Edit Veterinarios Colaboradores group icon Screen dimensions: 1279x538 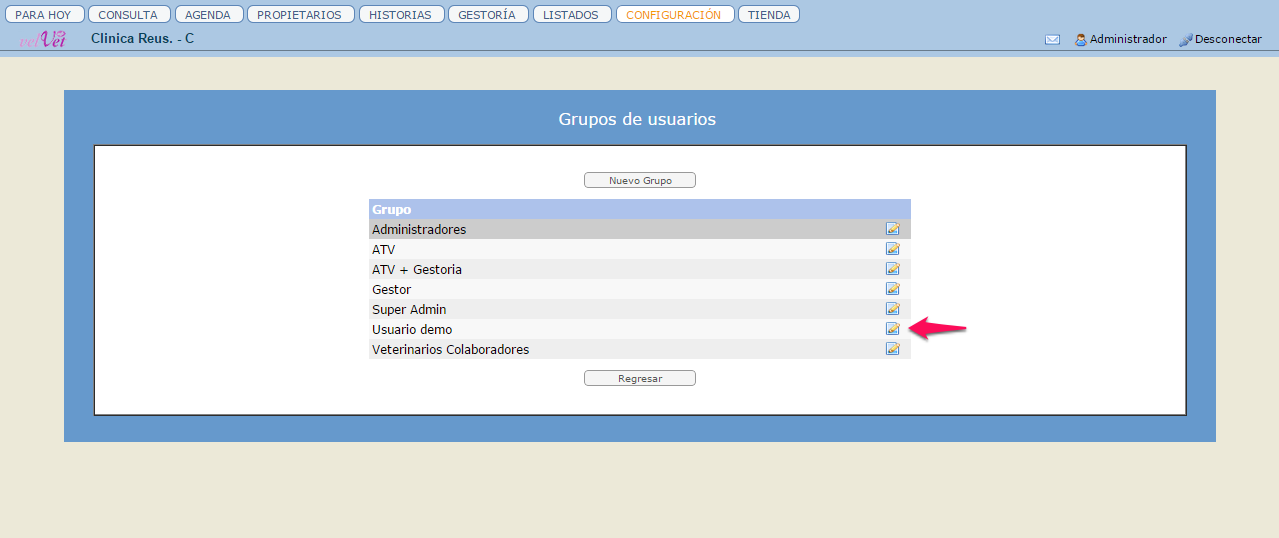point(892,349)
